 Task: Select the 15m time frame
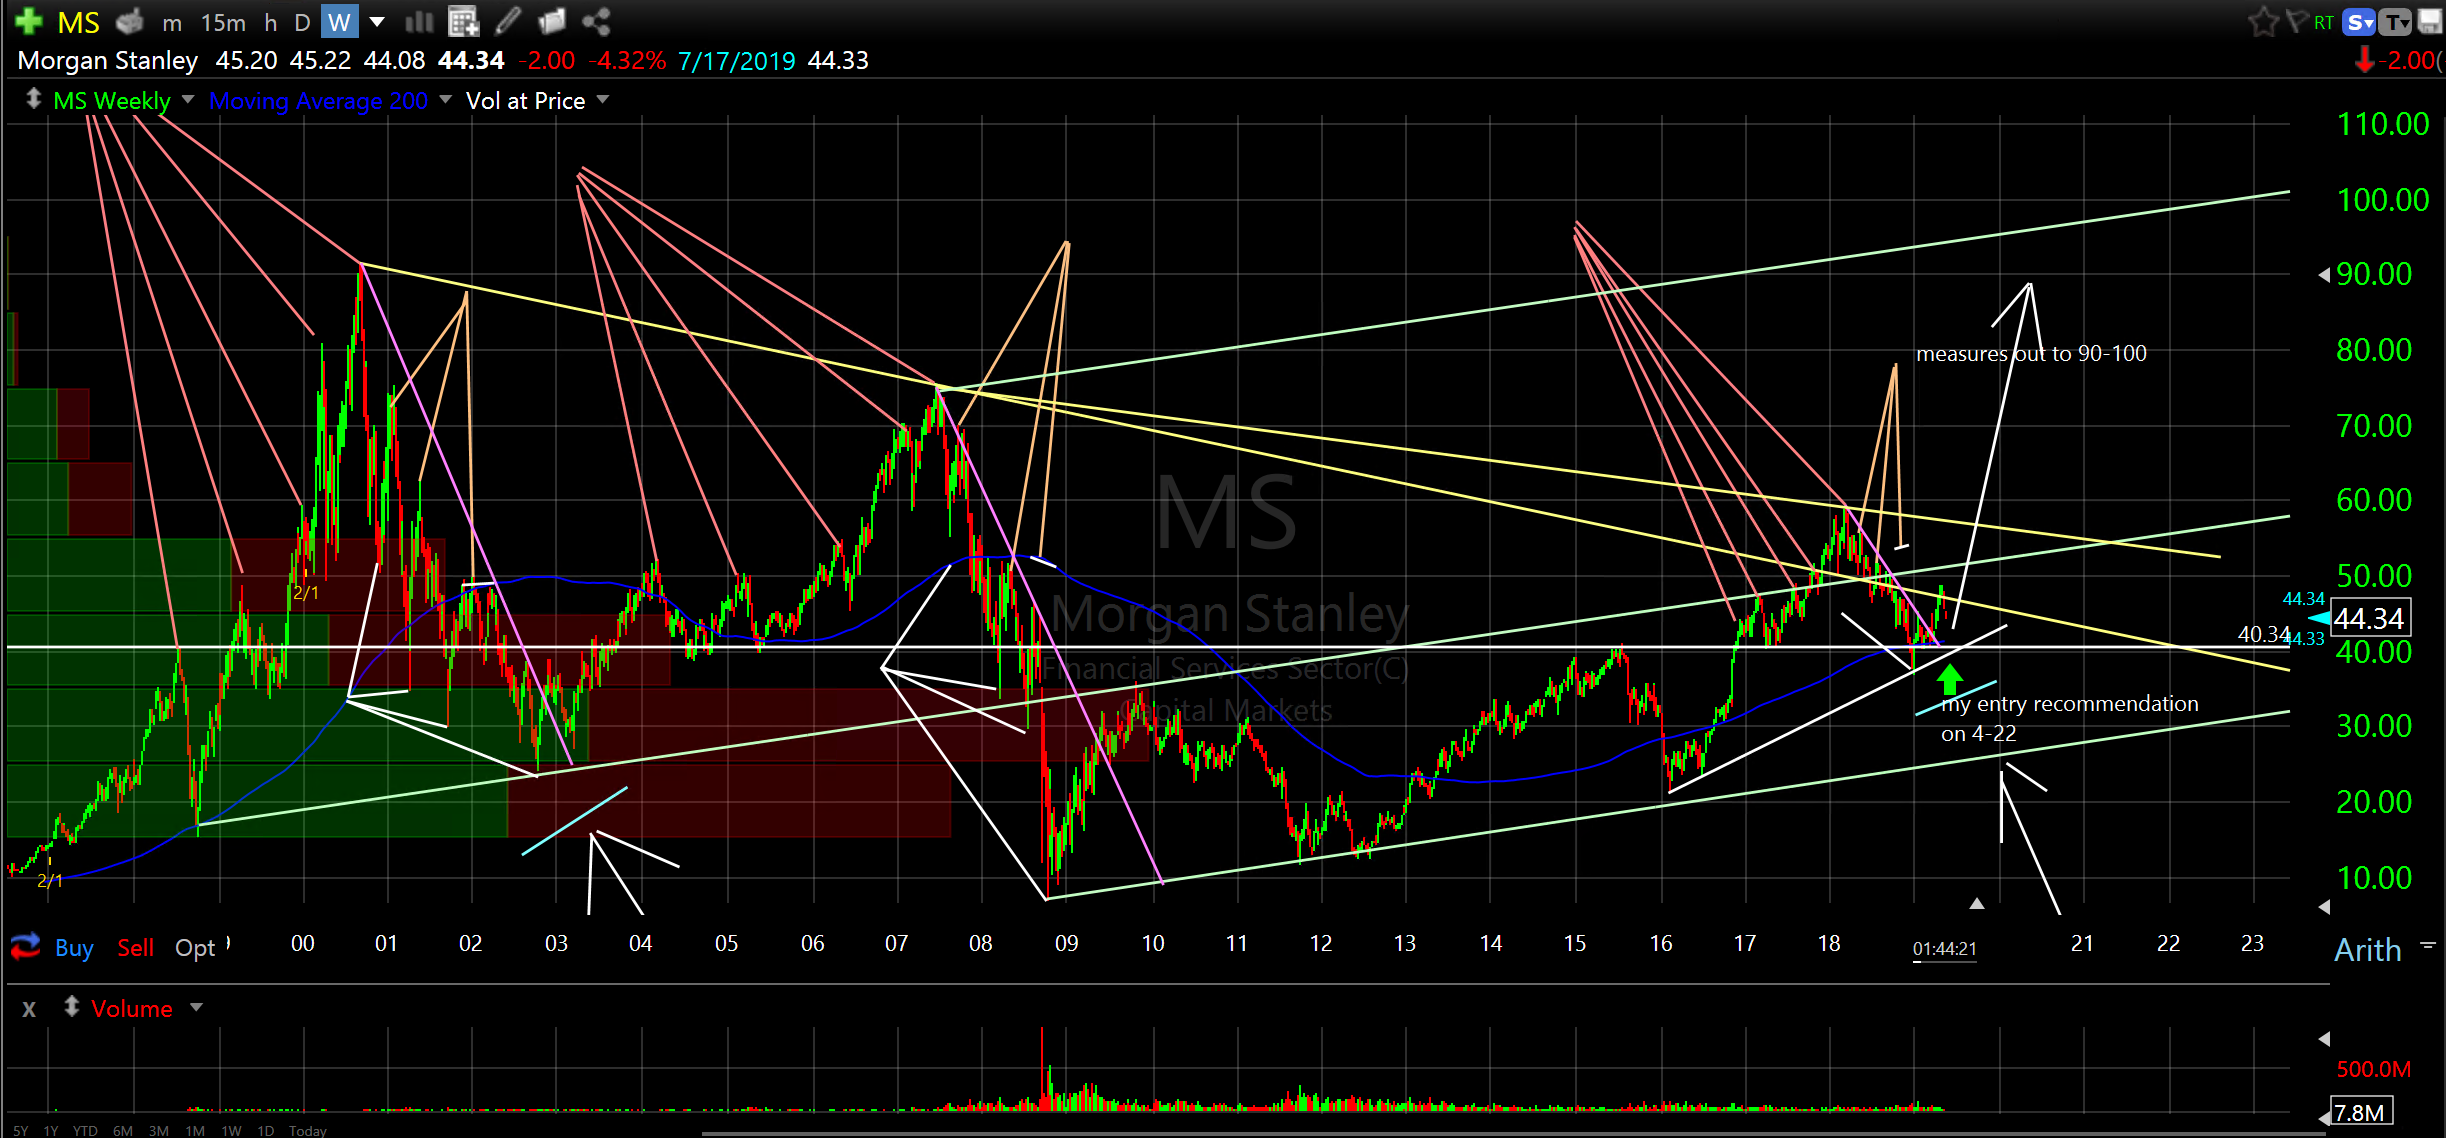click(x=222, y=22)
